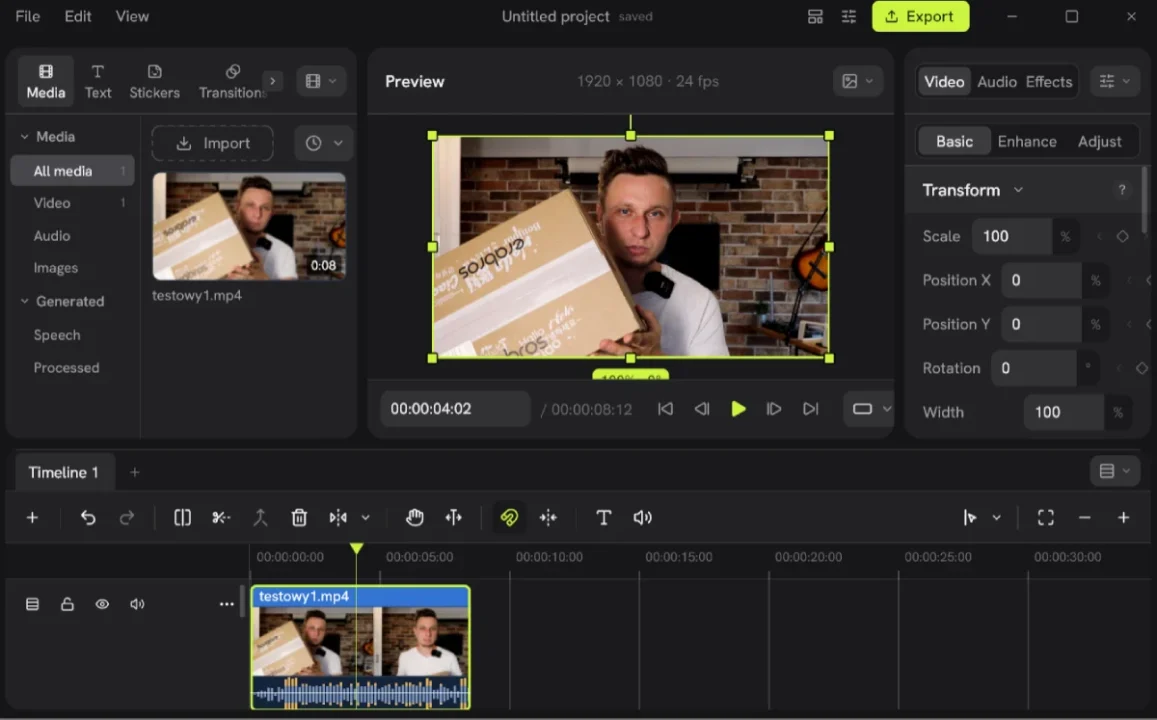The image size is (1157, 720).
Task: Open the media view layout dropdown
Action: point(321,81)
